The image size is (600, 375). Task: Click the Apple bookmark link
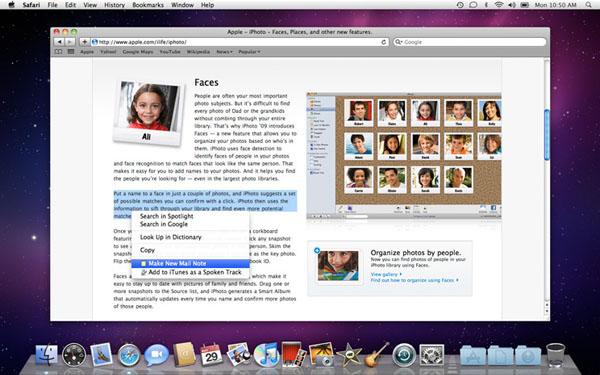point(87,52)
